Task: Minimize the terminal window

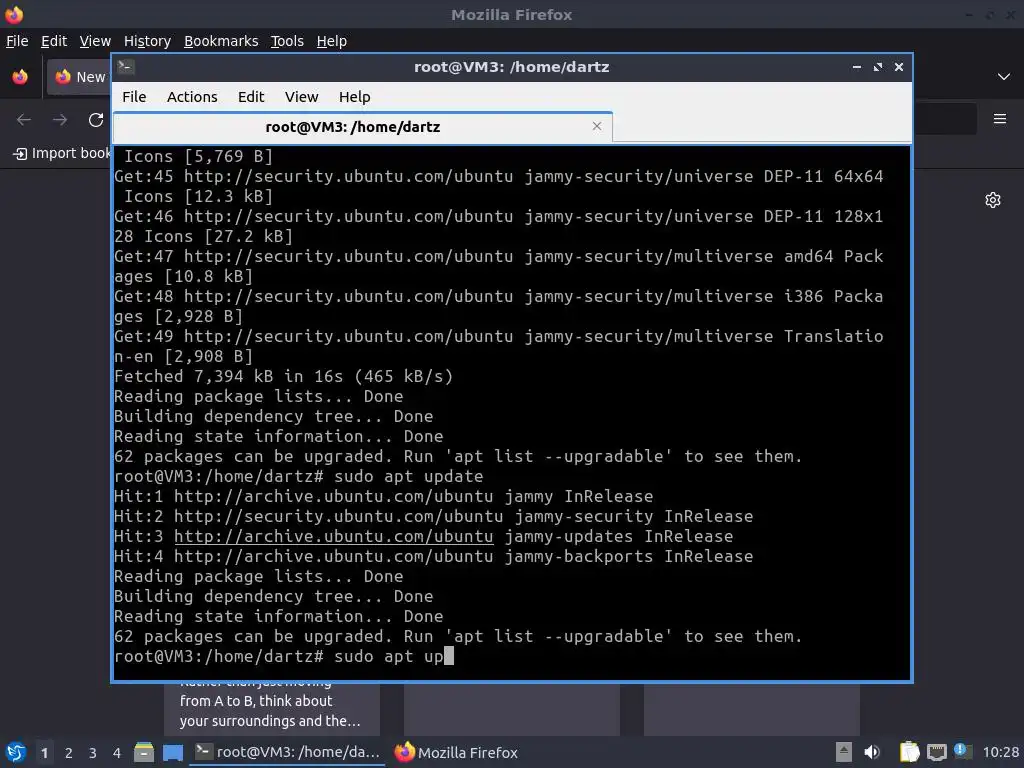Action: [857, 67]
